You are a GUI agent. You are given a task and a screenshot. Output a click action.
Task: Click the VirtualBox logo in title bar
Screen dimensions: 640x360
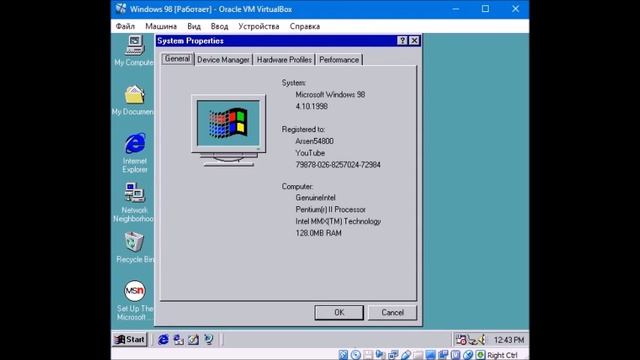121,9
